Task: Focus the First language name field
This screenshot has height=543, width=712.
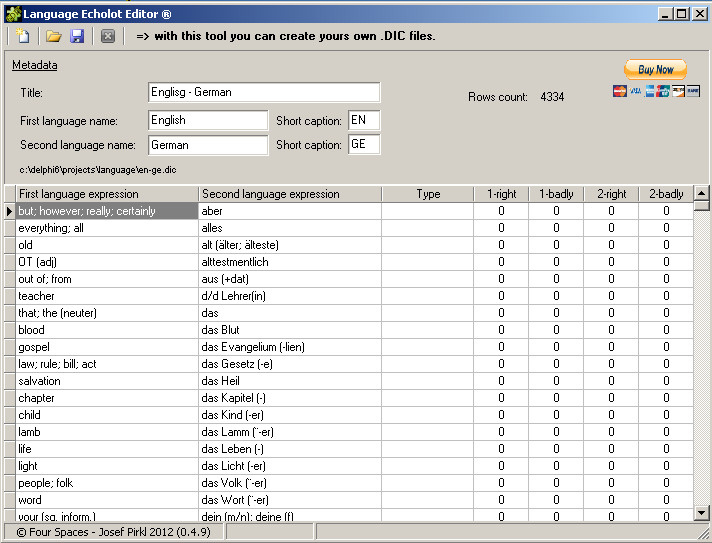Action: [208, 120]
